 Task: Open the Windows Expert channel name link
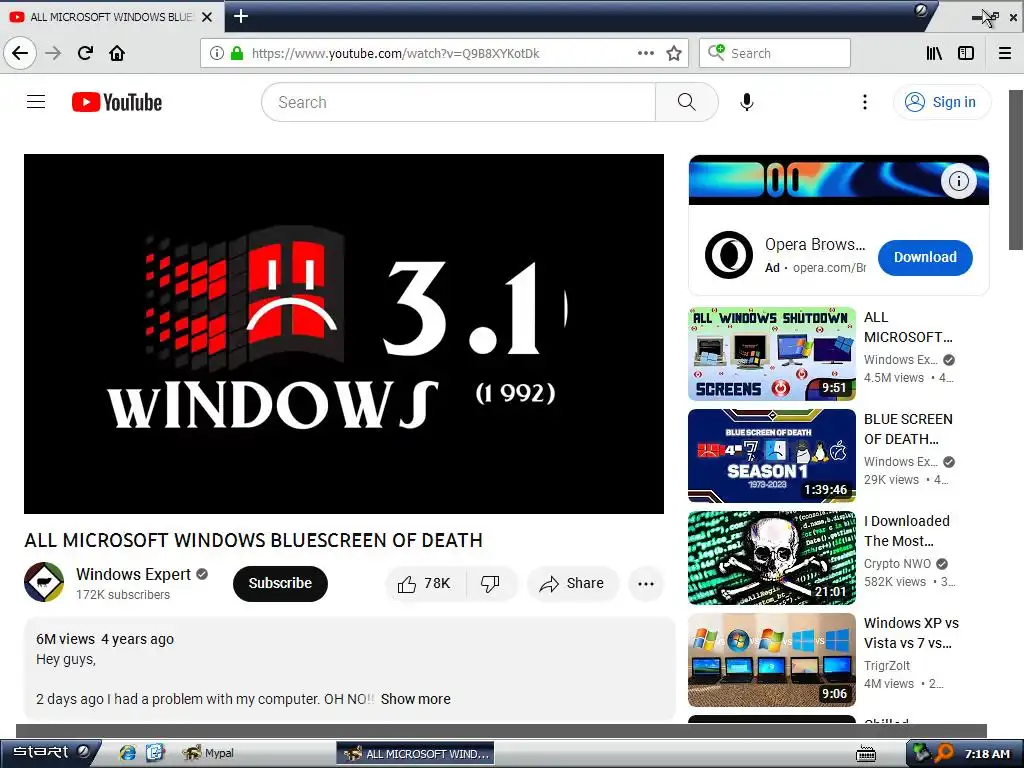[x=133, y=574]
